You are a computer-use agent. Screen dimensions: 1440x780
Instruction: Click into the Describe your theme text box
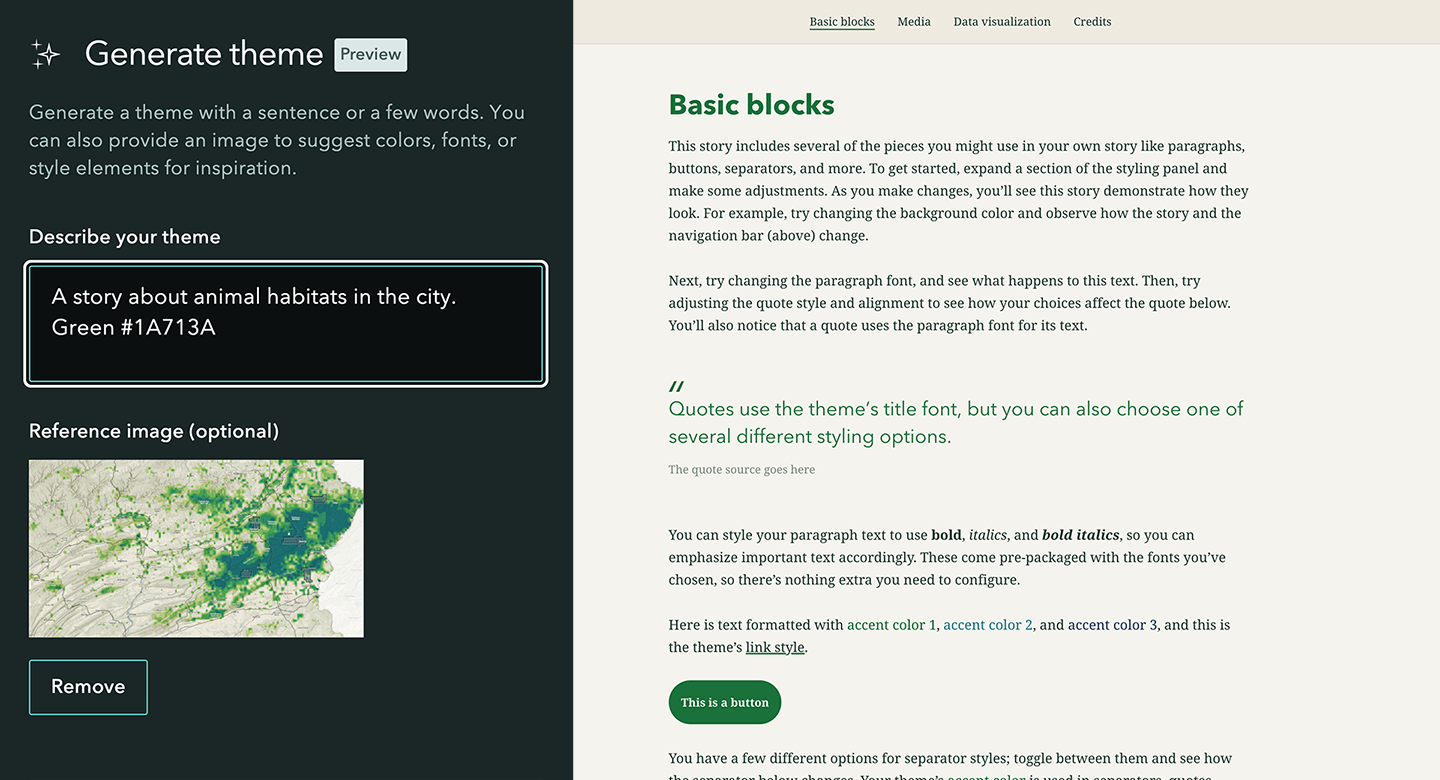coord(286,324)
